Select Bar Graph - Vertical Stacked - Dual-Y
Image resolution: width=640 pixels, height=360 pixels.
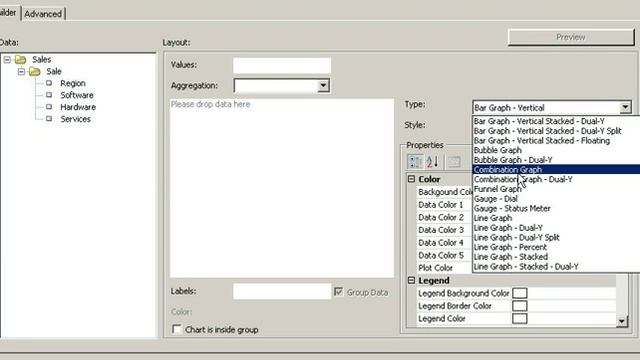[556, 121]
